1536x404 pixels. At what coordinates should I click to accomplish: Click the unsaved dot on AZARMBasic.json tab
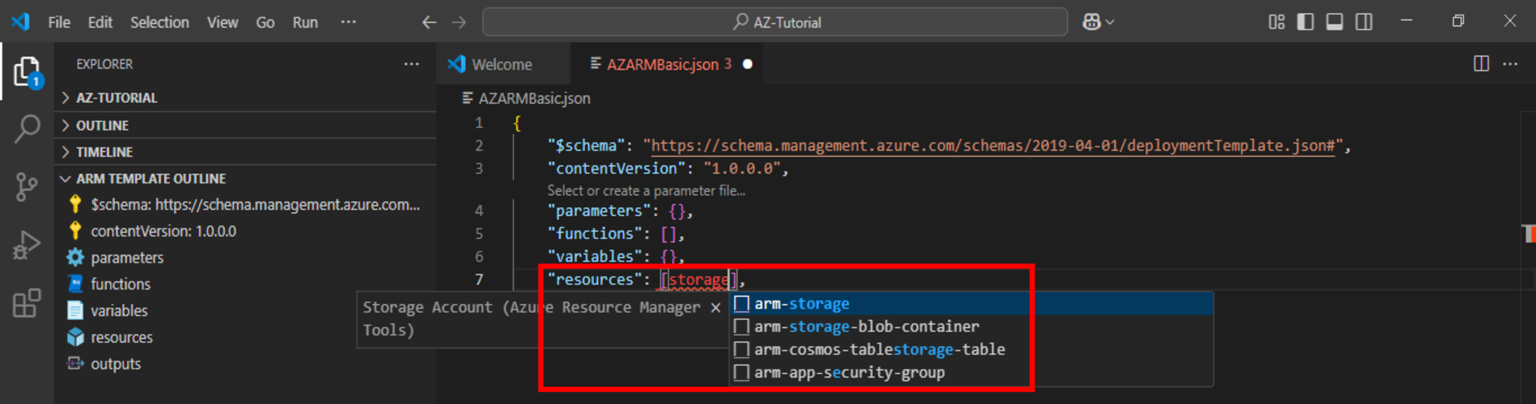(x=747, y=64)
